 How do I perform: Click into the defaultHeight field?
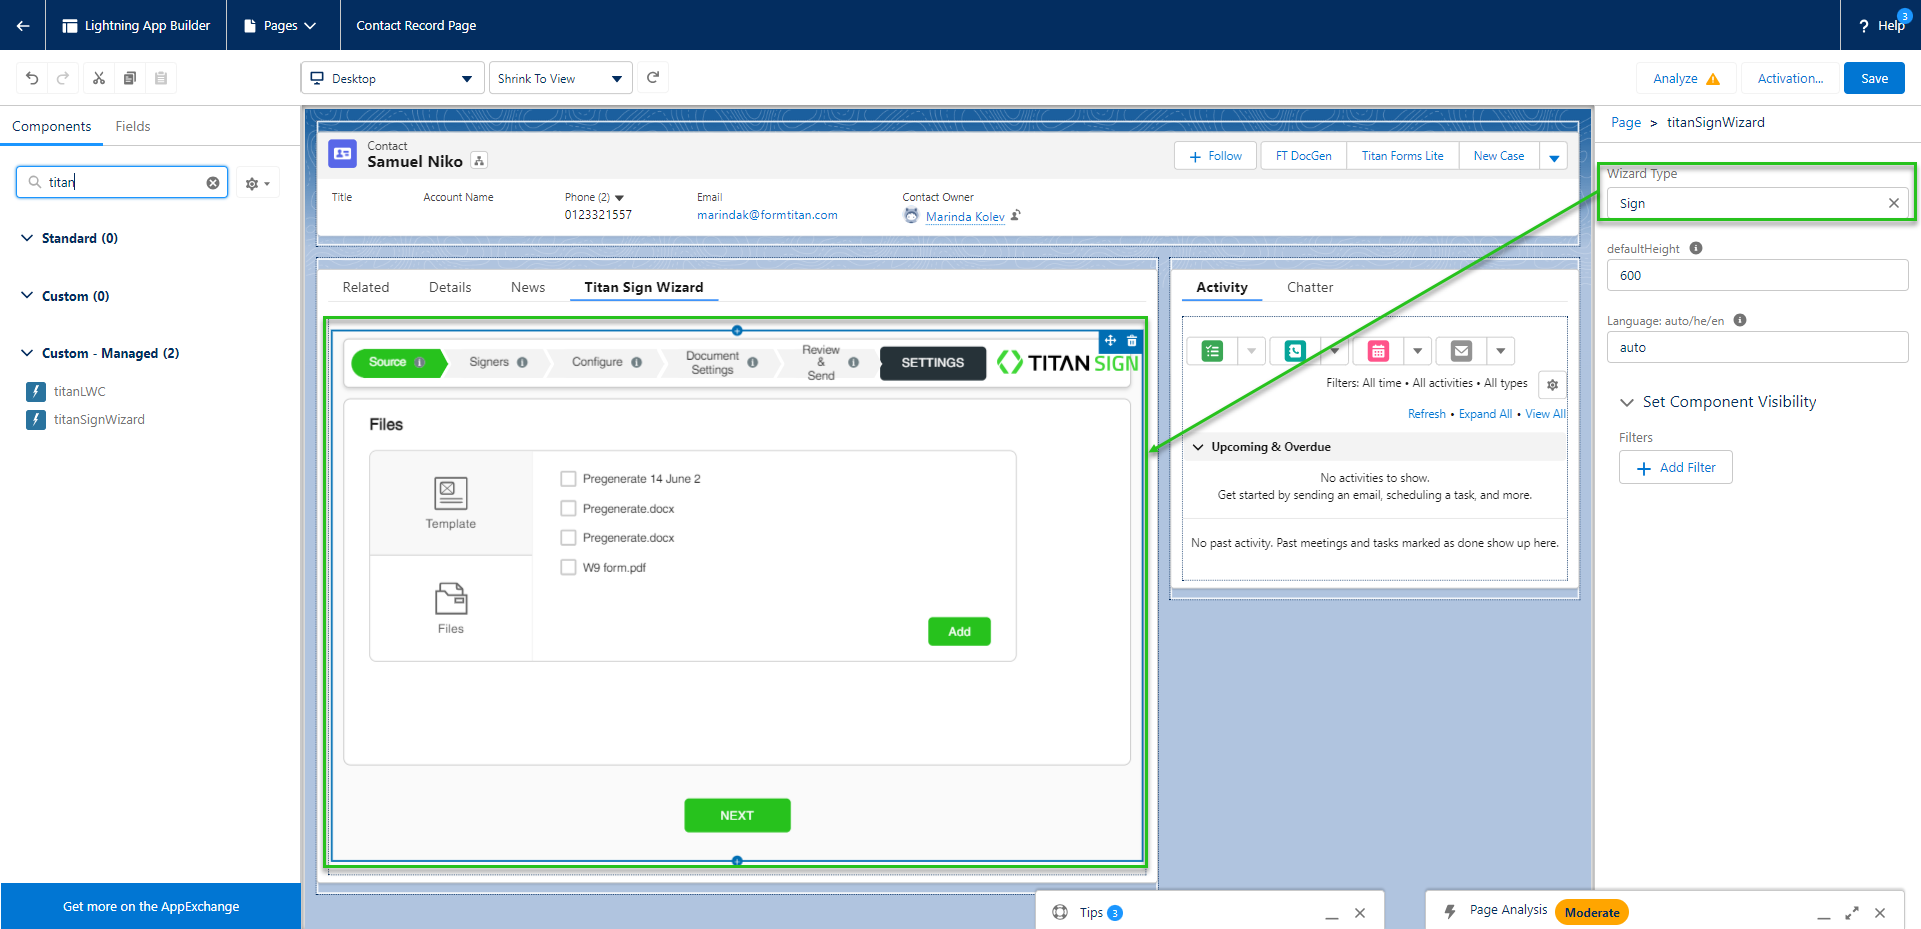coord(1757,275)
